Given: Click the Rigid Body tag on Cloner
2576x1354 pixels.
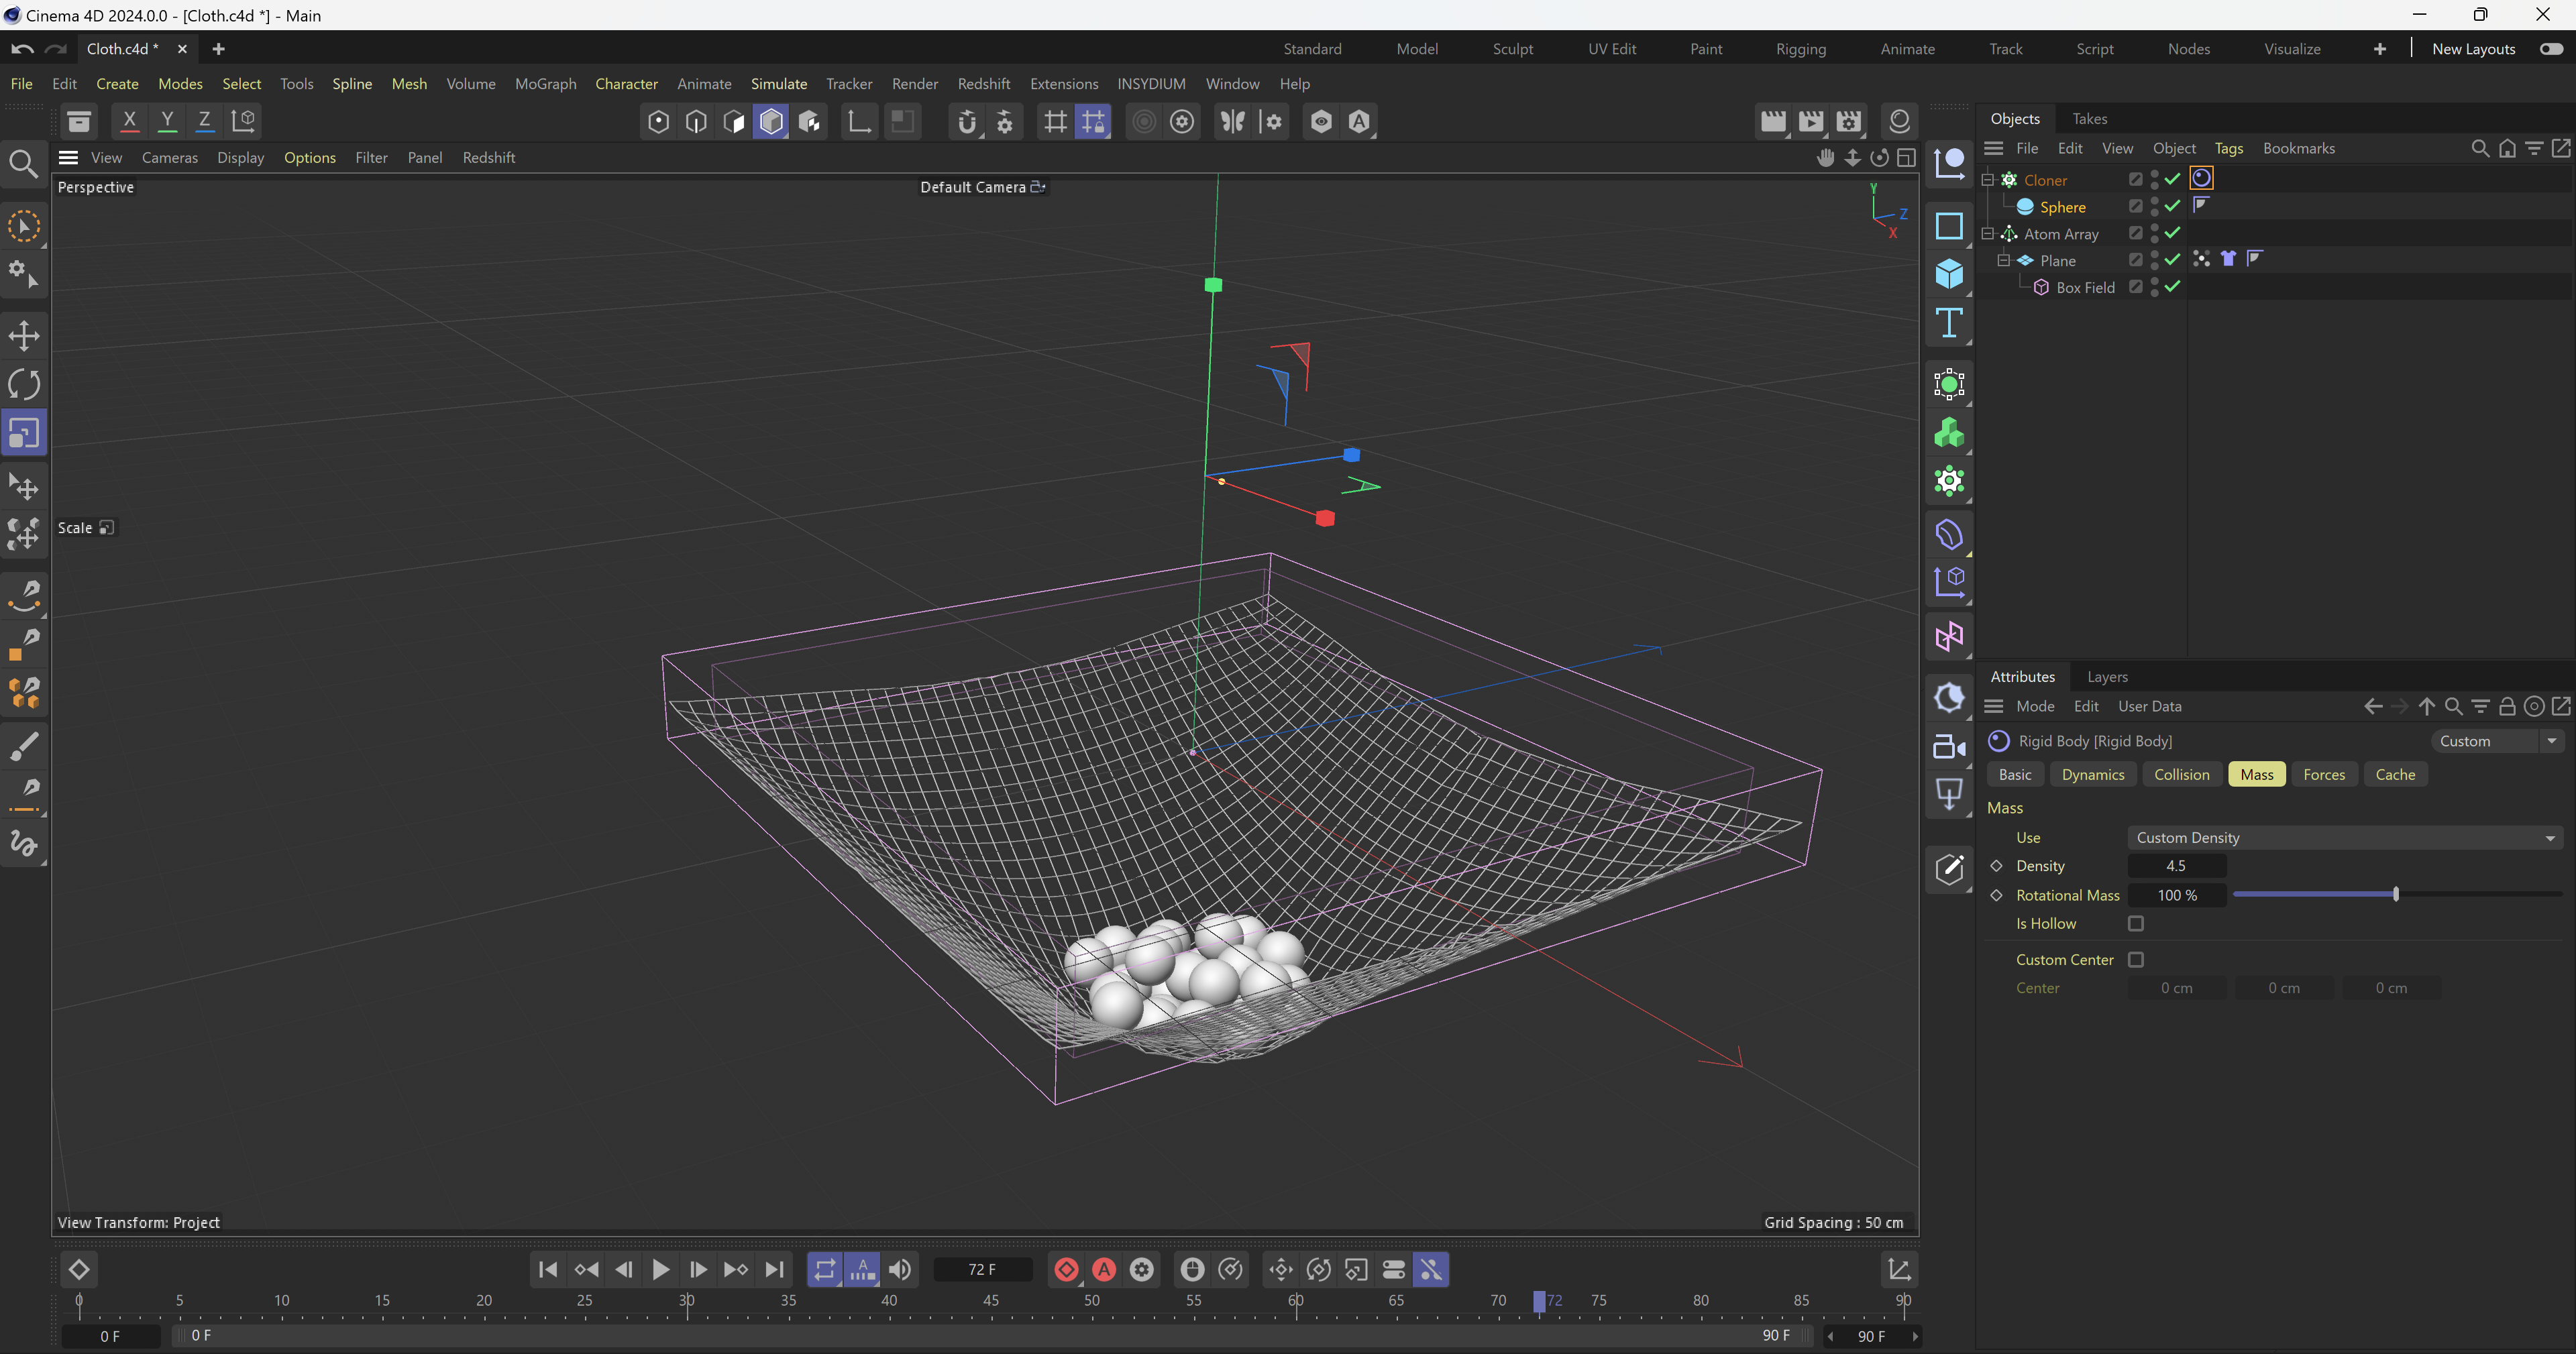Looking at the screenshot, I should point(2201,179).
